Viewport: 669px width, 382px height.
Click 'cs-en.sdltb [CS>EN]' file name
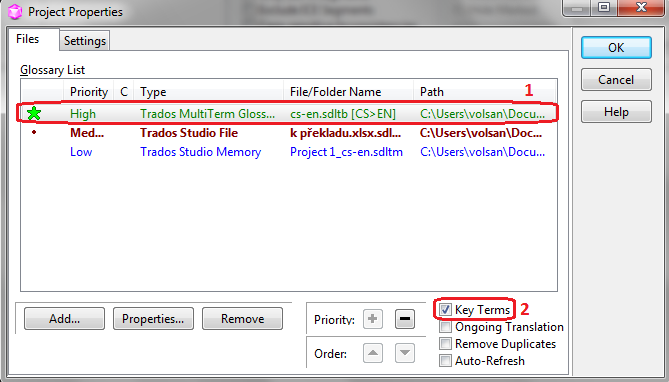343,114
